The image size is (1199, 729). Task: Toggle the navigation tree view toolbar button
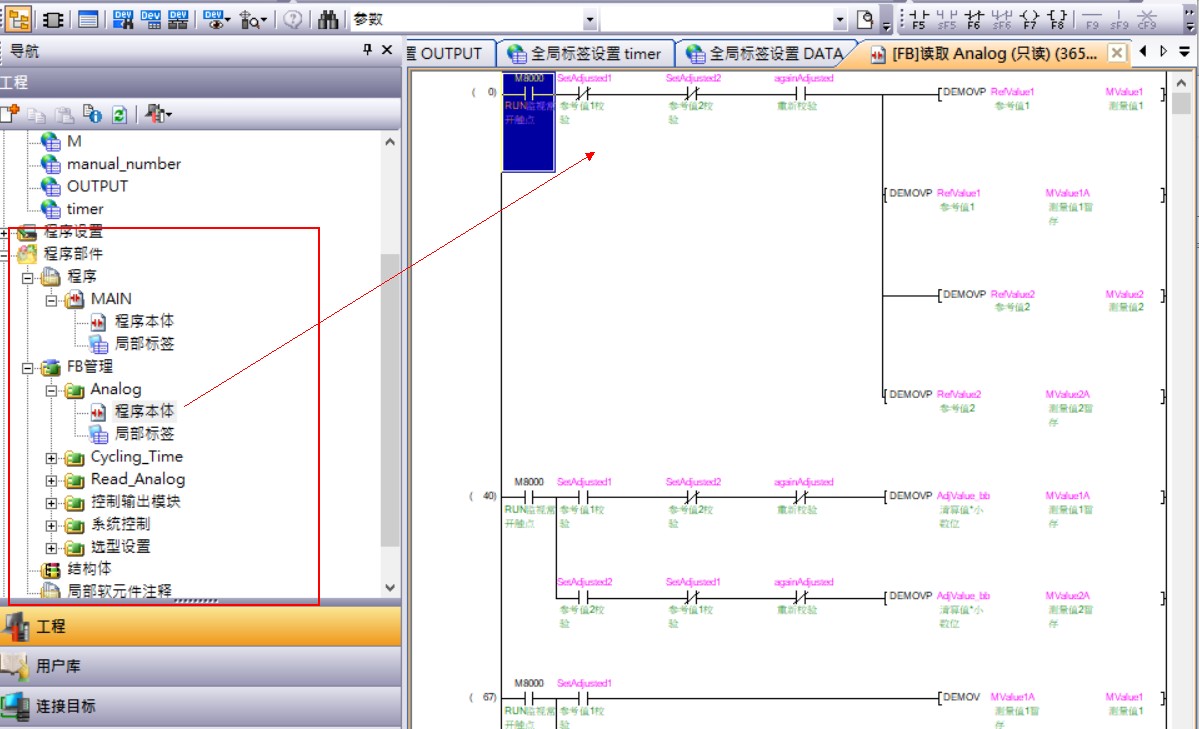point(19,19)
